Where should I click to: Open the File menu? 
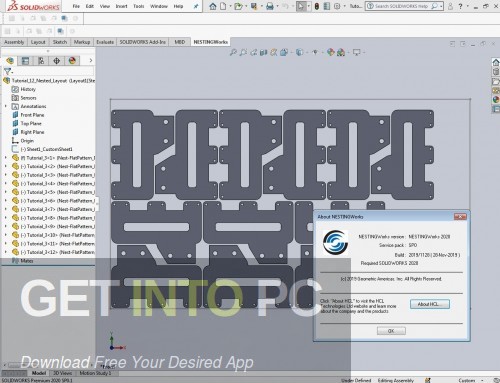76,6
